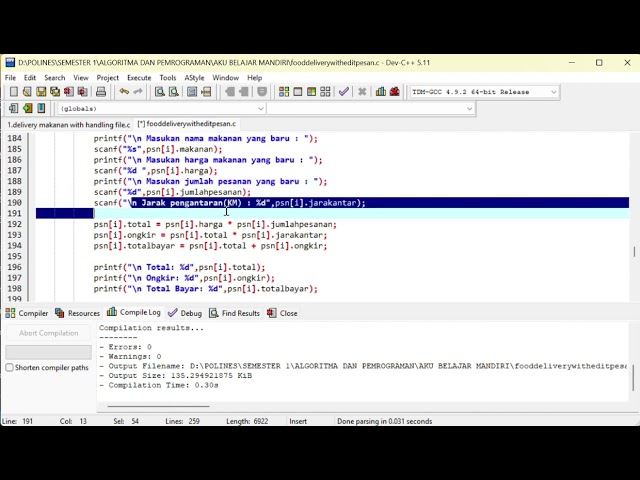
Task: Click the editor vertical scrollbar thumb
Action: click(x=634, y=252)
